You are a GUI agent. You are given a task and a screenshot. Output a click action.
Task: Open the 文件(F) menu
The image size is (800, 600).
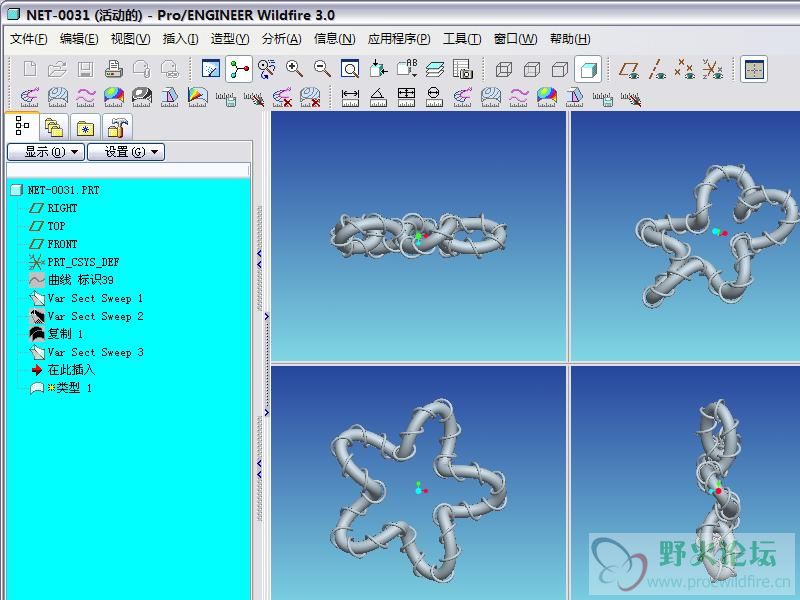point(29,39)
